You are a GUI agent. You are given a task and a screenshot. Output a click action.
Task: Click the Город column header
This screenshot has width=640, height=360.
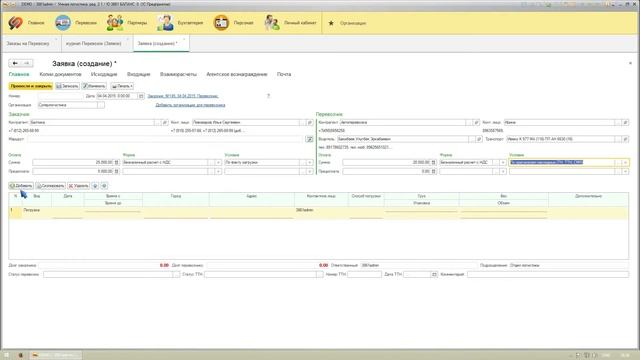(x=176, y=196)
